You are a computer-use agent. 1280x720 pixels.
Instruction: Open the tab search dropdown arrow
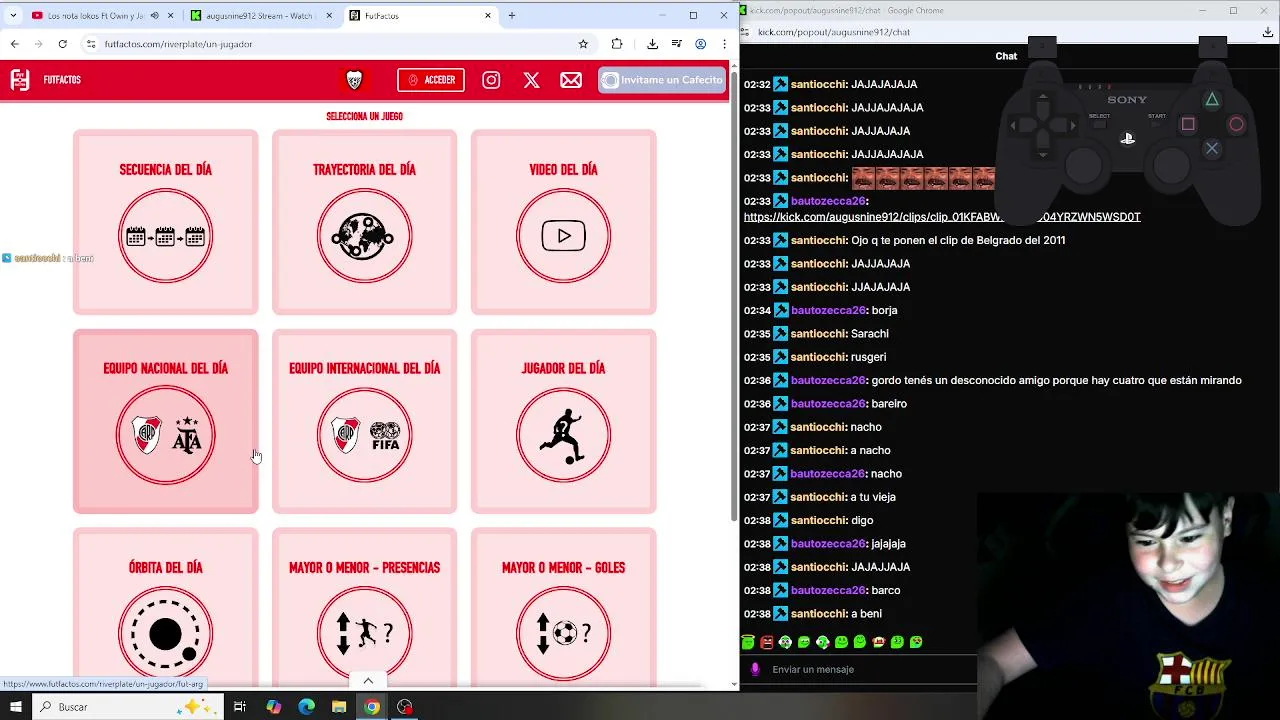pos(12,16)
